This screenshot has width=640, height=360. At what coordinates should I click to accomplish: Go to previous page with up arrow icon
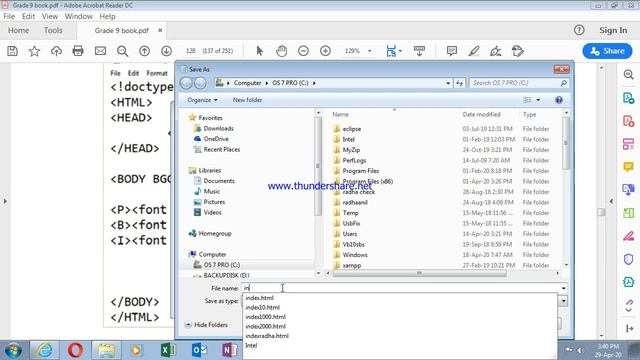coord(144,51)
